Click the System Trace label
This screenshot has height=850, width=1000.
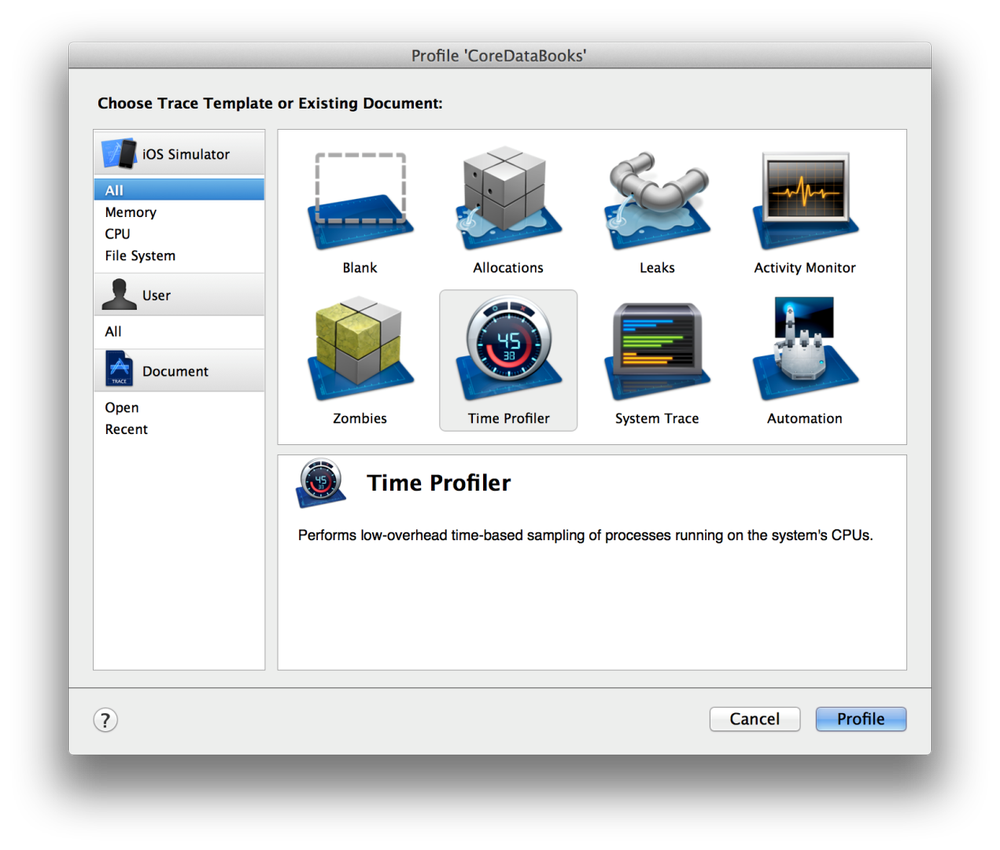pos(657,418)
